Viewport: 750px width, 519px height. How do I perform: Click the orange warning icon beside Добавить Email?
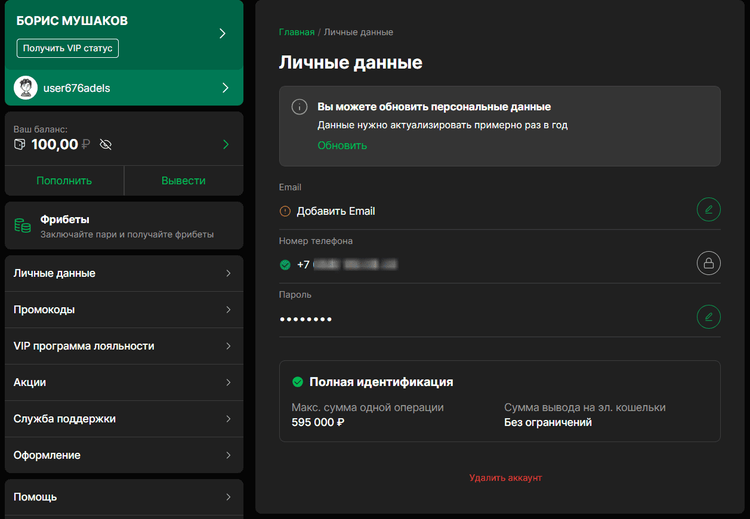285,211
